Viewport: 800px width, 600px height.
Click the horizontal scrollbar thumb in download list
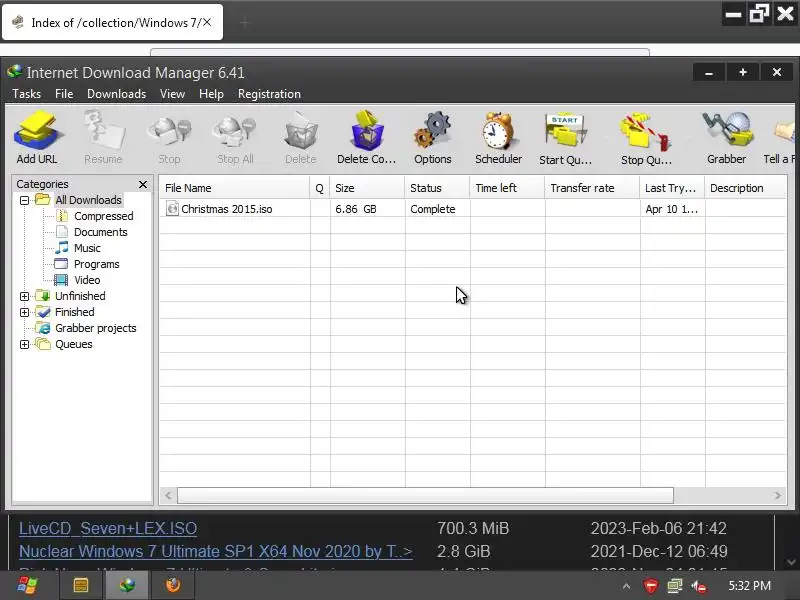point(425,495)
